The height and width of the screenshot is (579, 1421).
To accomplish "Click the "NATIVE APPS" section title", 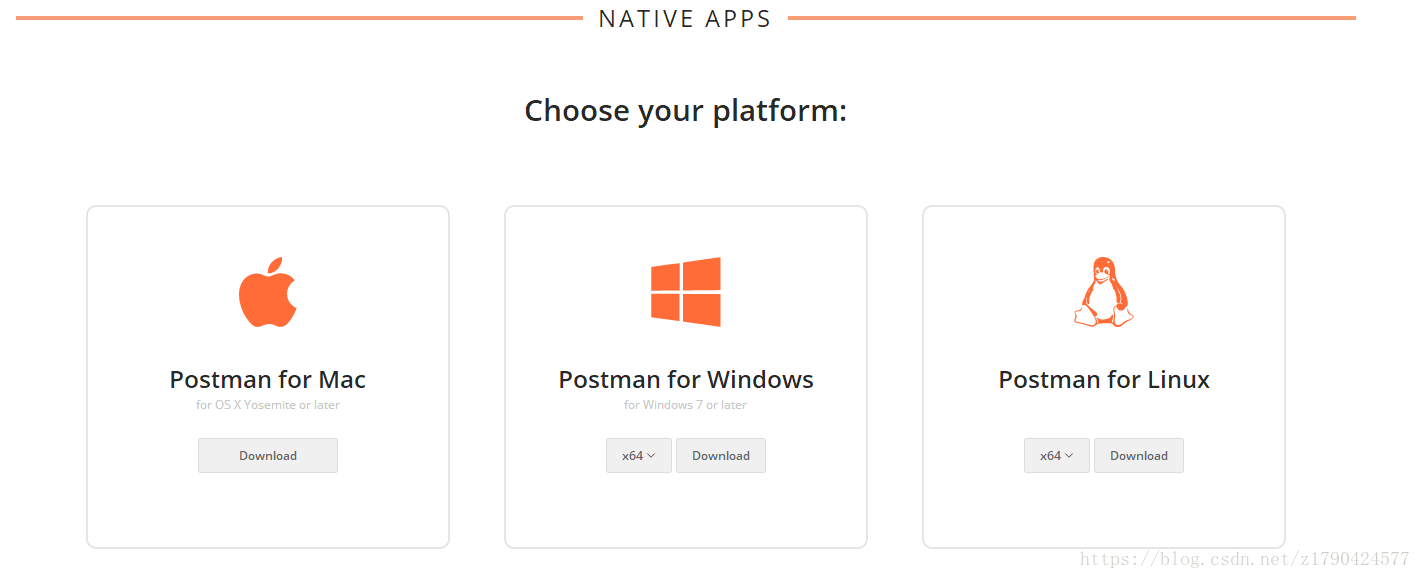I will tap(685, 19).
